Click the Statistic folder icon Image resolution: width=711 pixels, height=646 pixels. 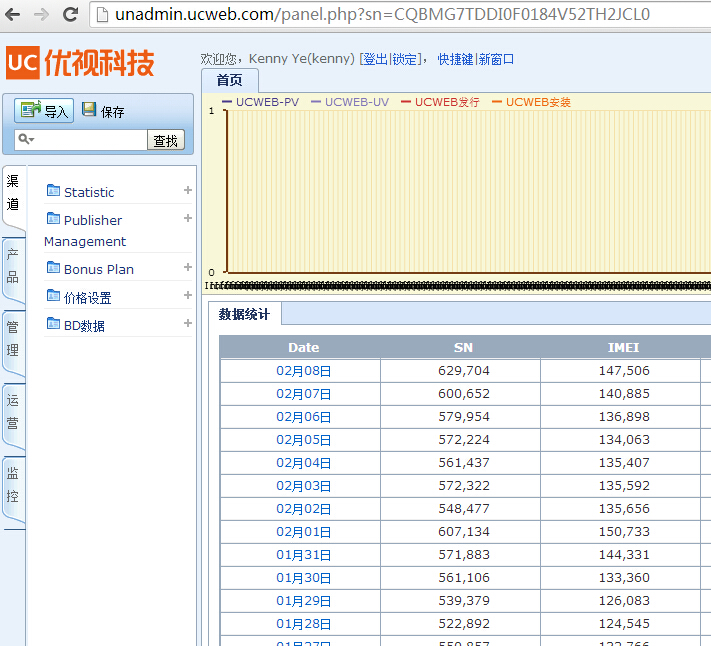[x=53, y=190]
